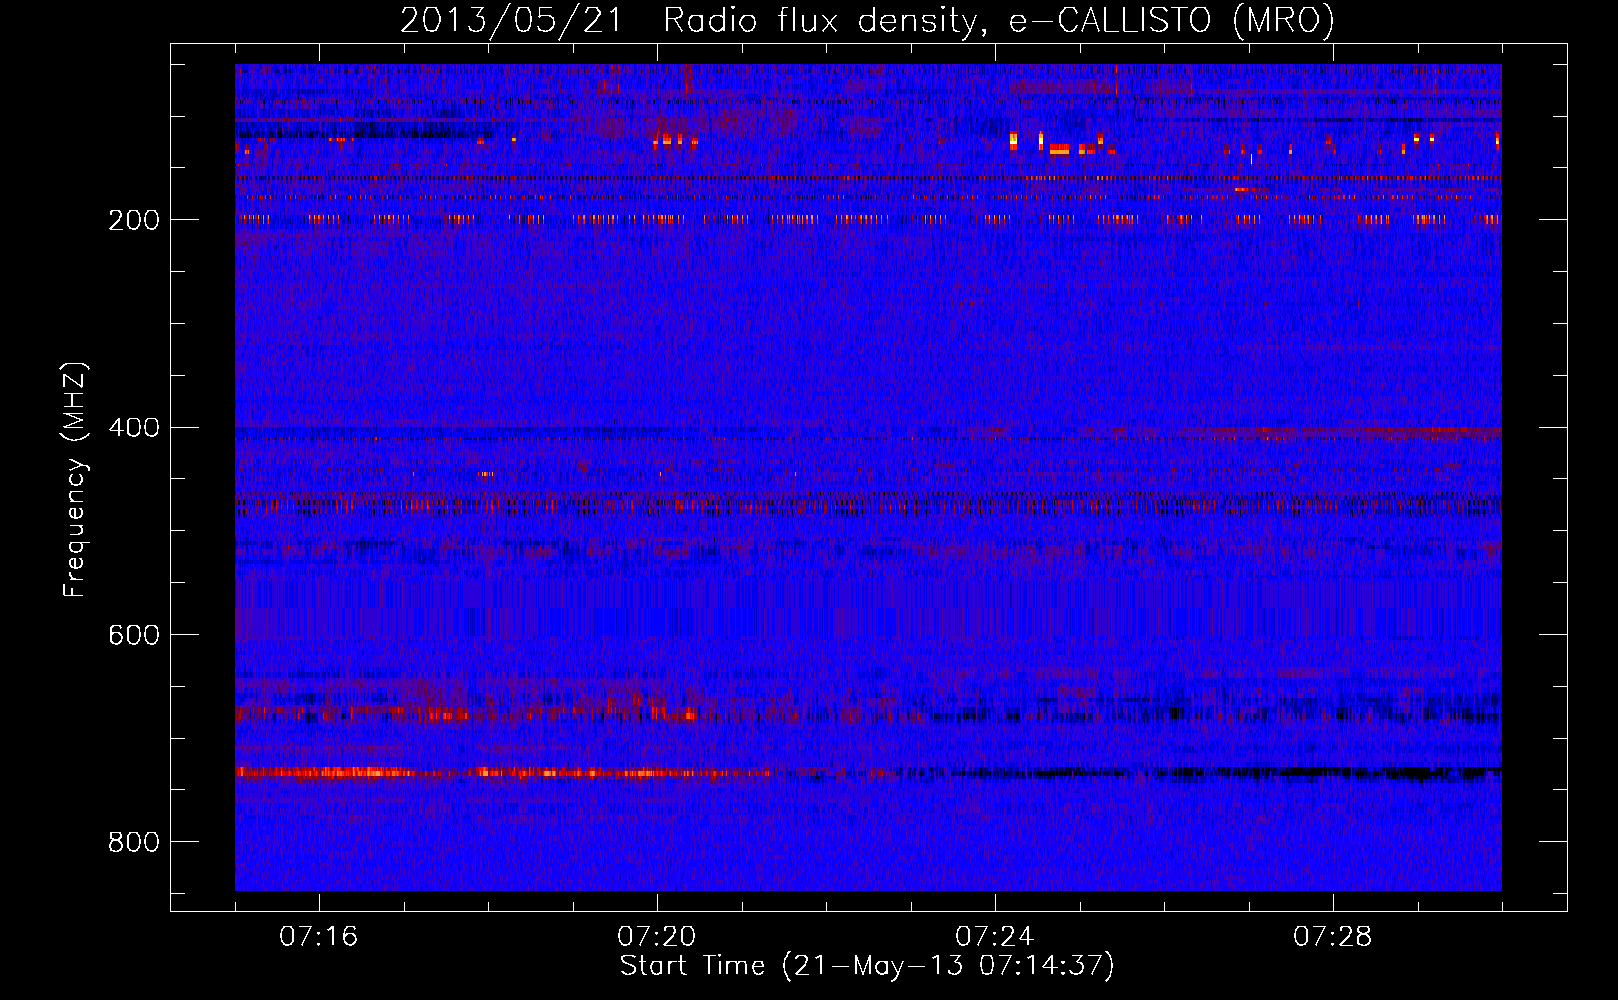Click the 07:28 time tick label
Image resolution: width=1618 pixels, height=1000 pixels.
click(1333, 936)
